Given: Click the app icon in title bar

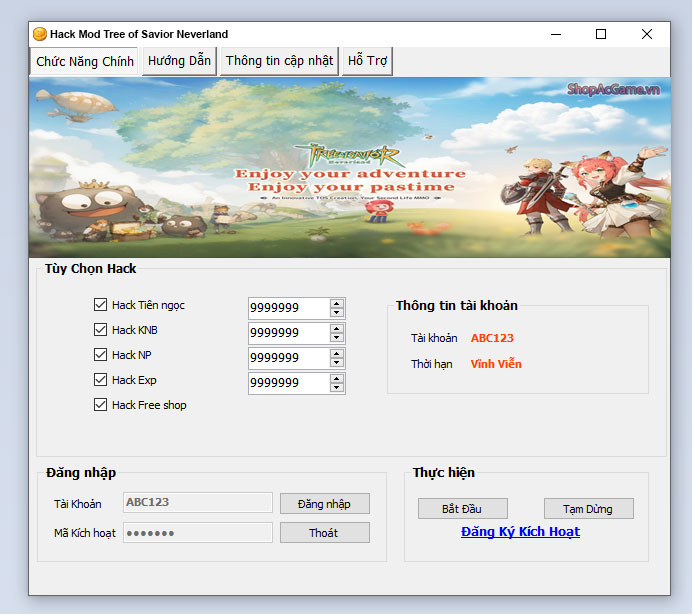Looking at the screenshot, I should [x=40, y=34].
